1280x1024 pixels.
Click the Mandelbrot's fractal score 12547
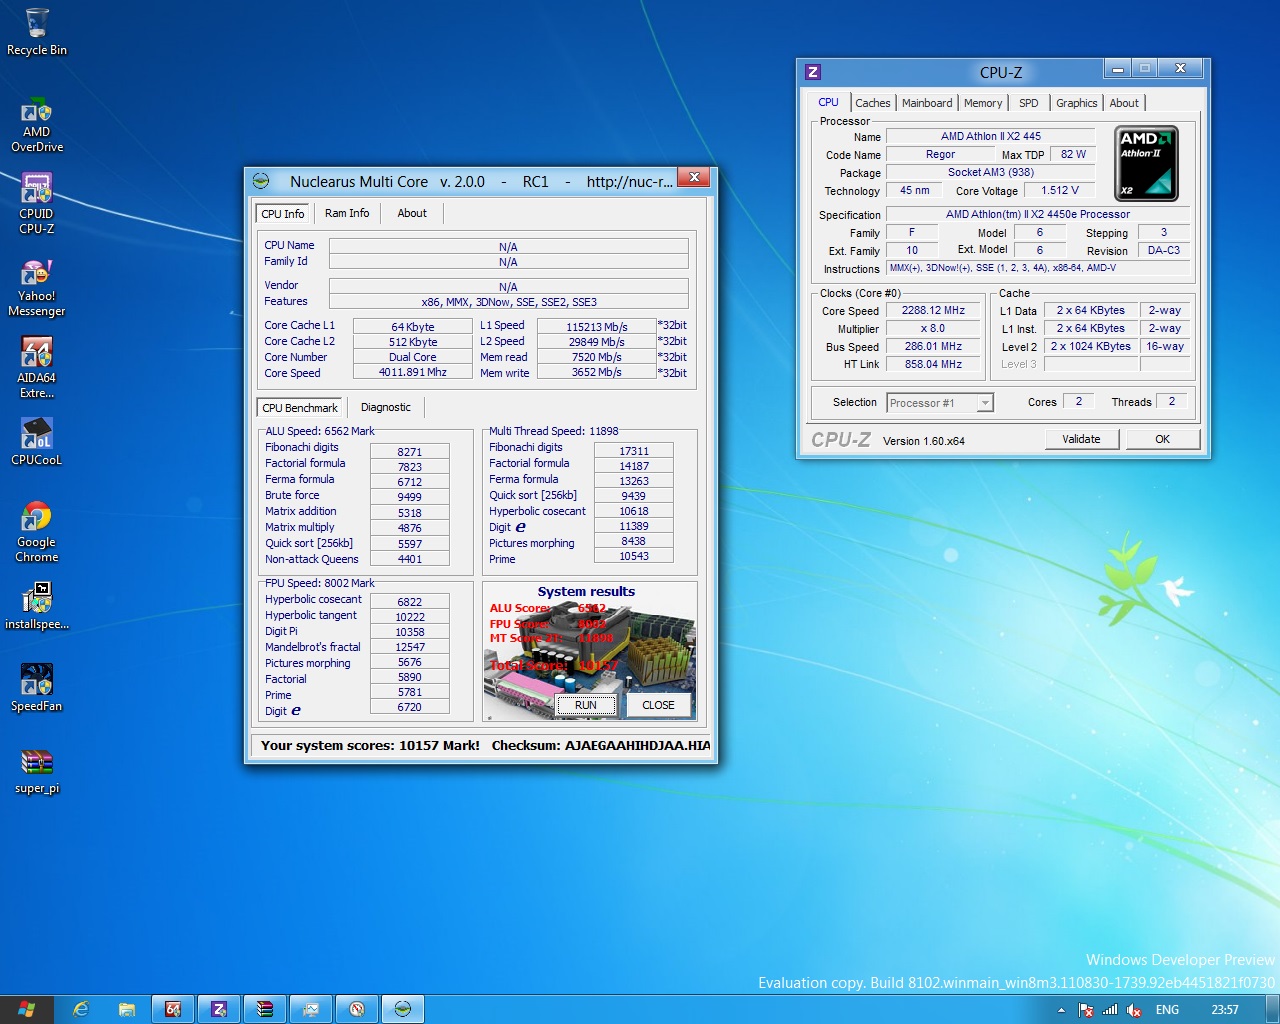pos(410,647)
